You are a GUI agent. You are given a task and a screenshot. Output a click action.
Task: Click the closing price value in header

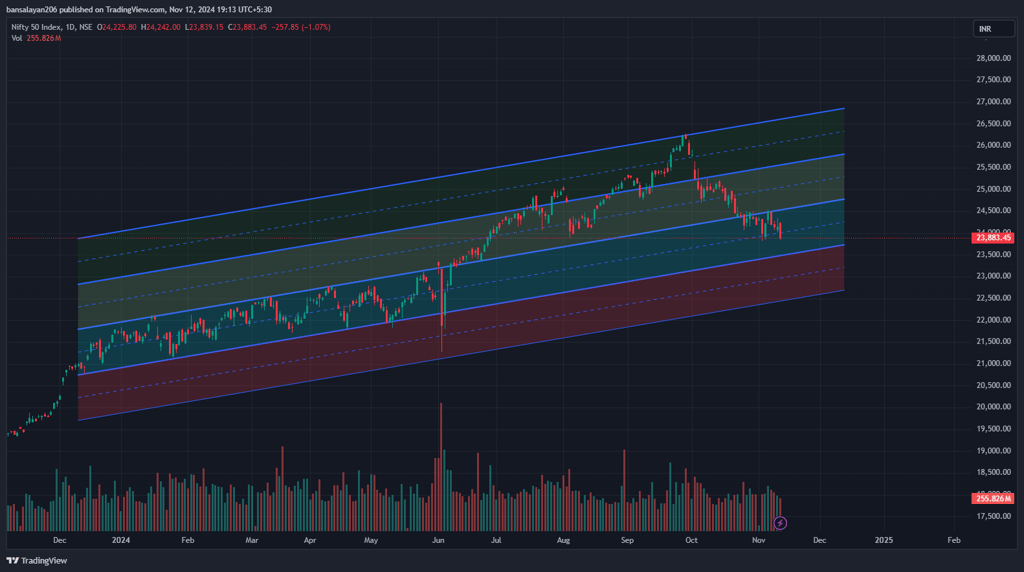(x=249, y=27)
